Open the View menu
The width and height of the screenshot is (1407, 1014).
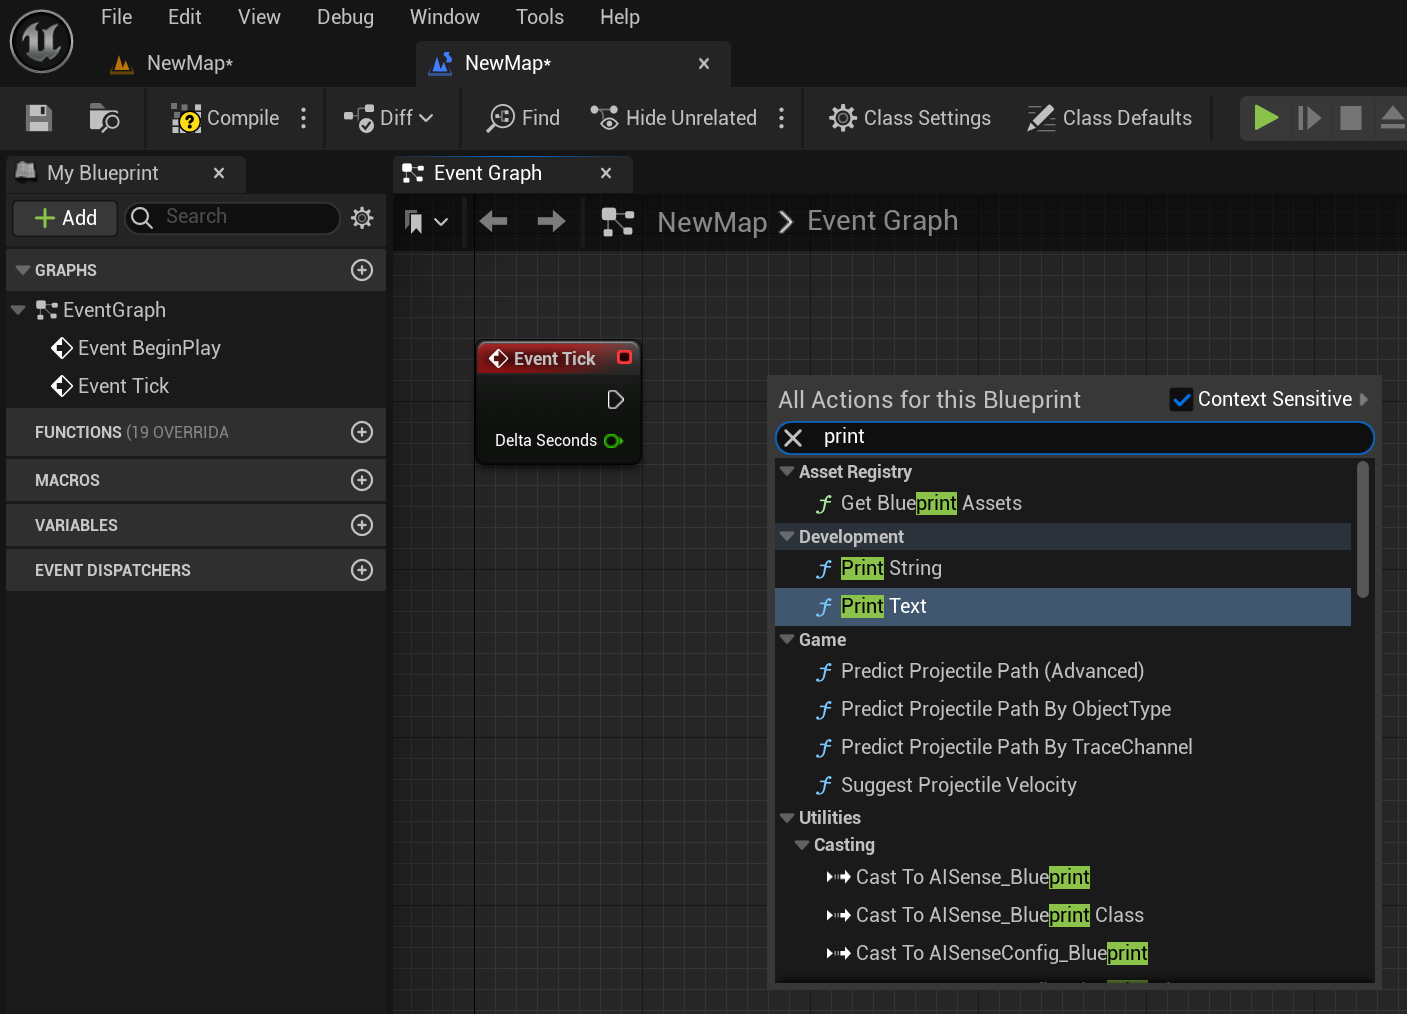259,17
